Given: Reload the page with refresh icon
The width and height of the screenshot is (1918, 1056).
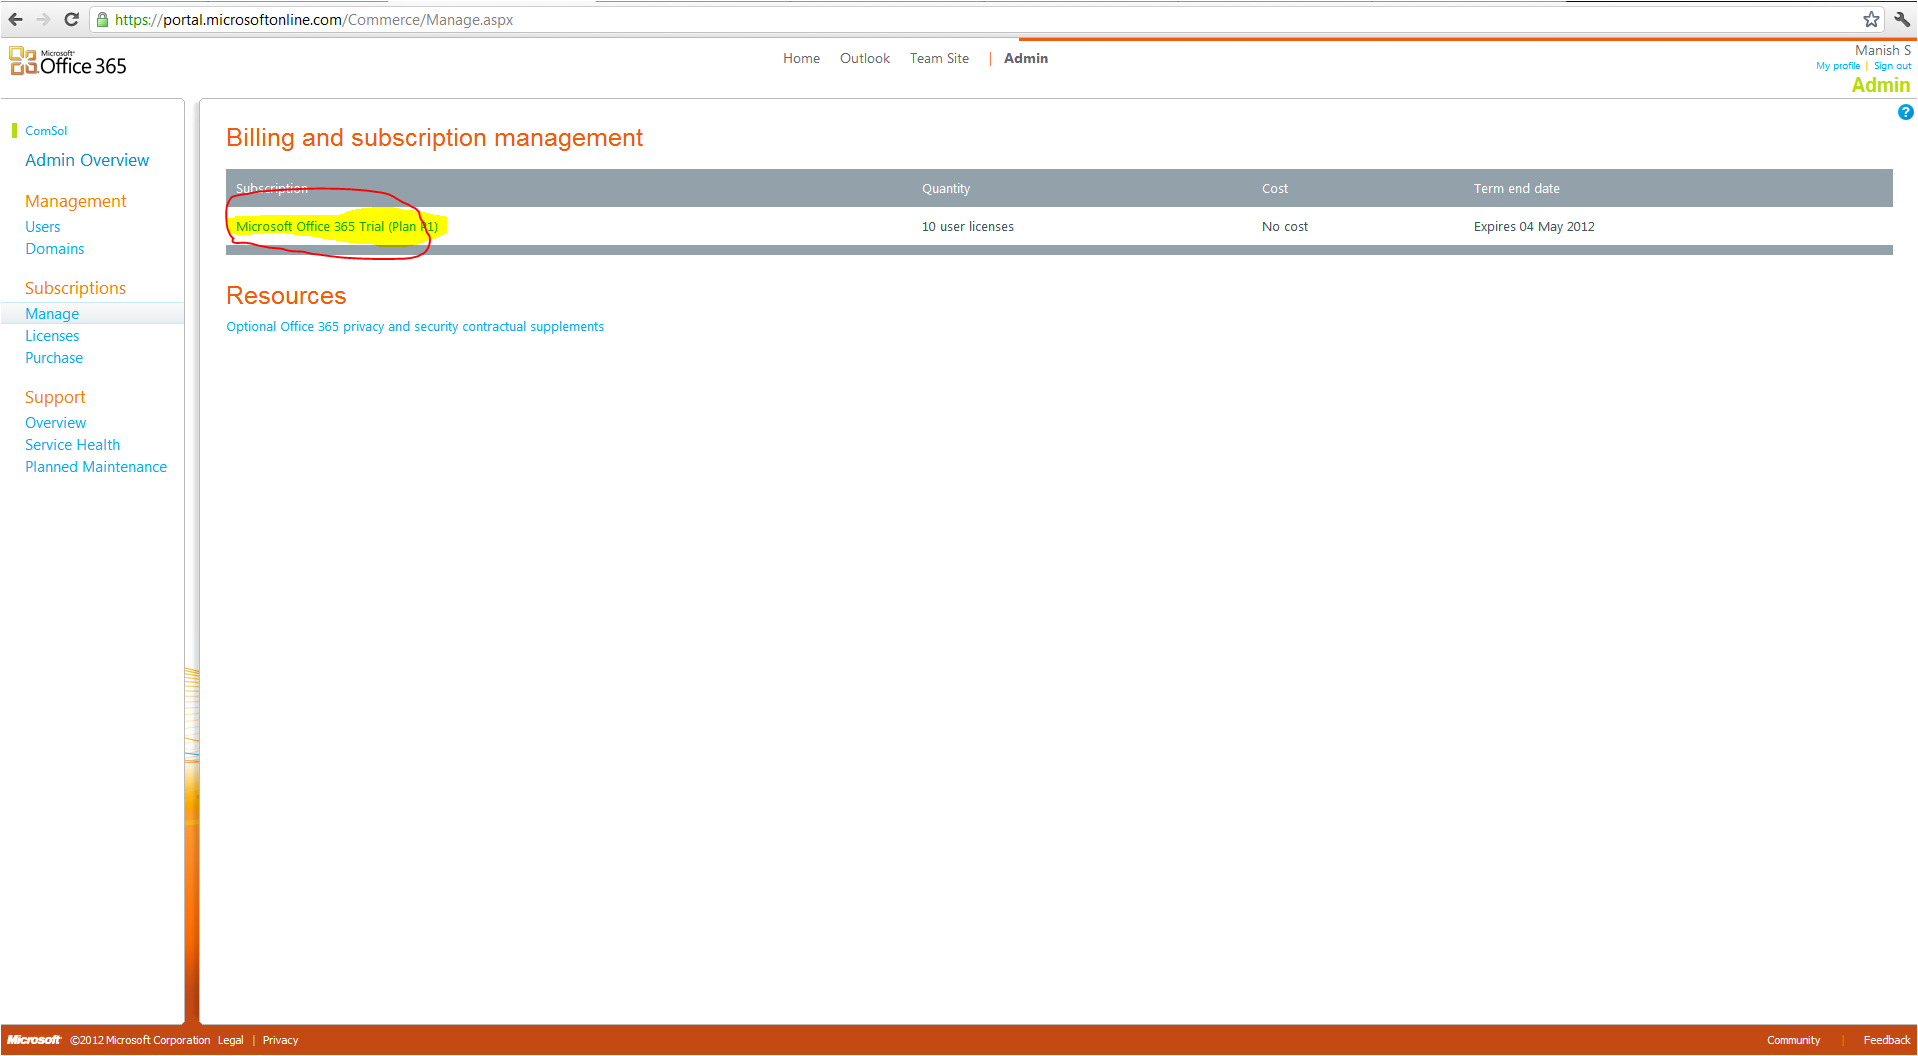Looking at the screenshot, I should pos(71,19).
